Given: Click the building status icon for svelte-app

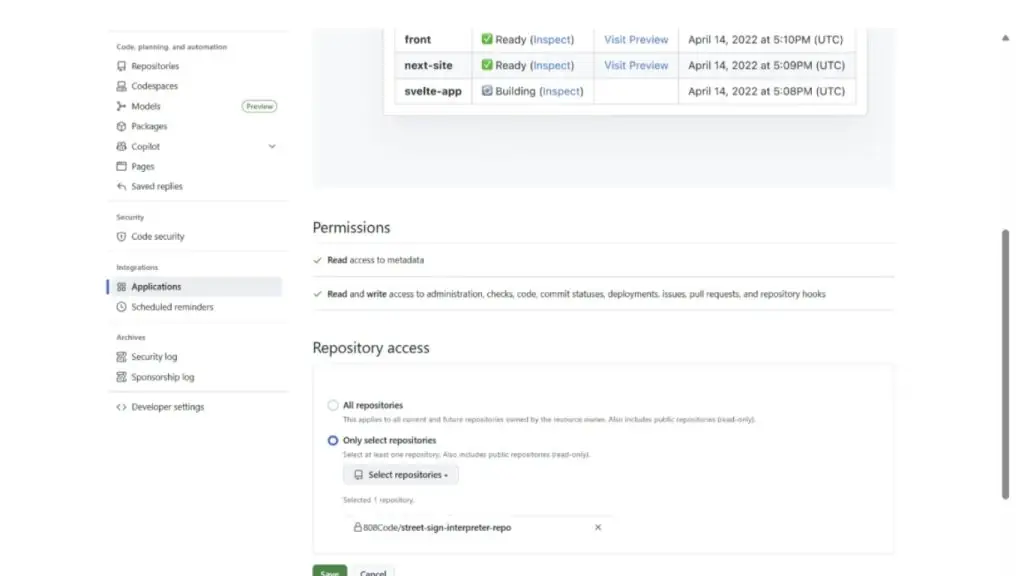Looking at the screenshot, I should pos(487,91).
